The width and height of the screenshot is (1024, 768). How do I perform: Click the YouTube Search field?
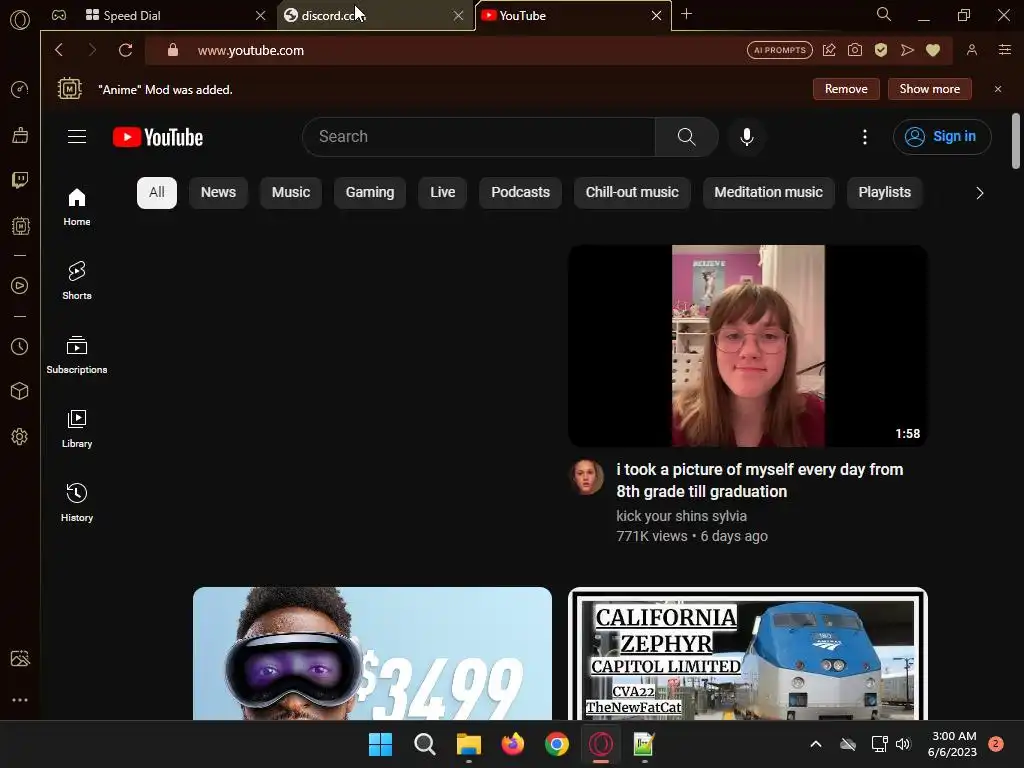pyautogui.click(x=479, y=136)
